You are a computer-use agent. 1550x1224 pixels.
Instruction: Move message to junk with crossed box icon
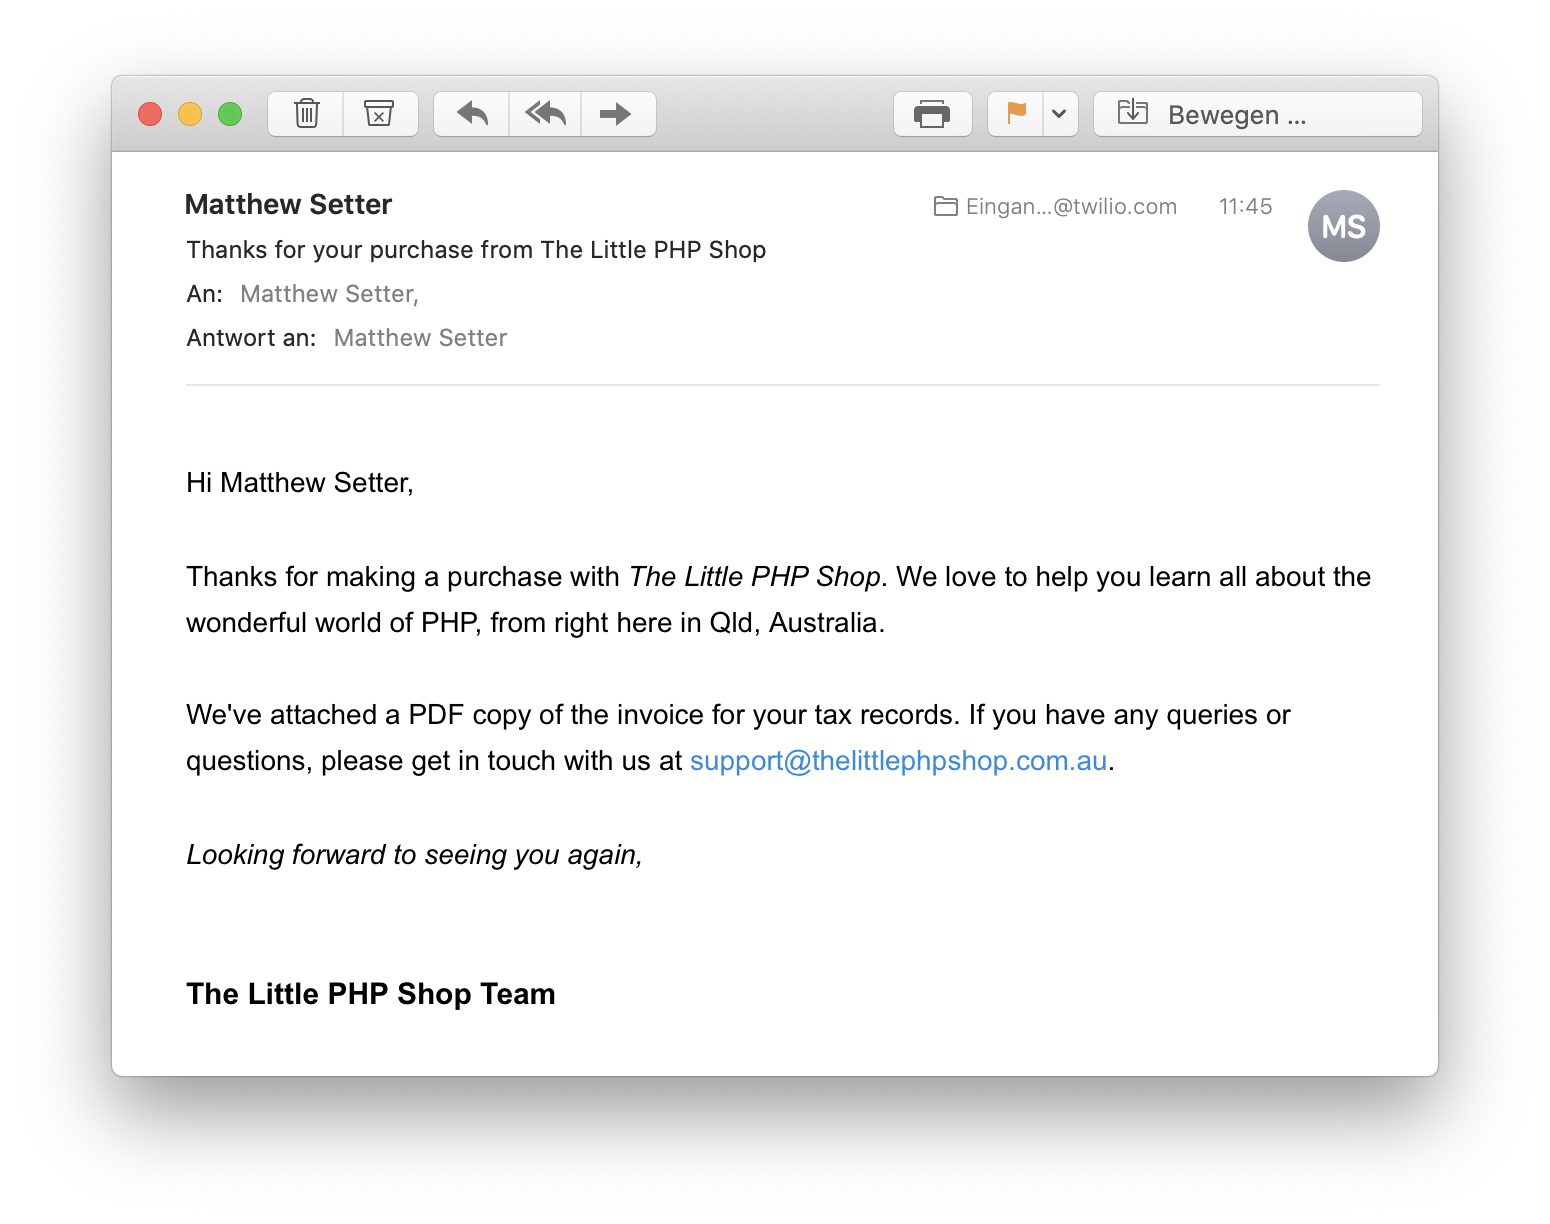tap(380, 114)
